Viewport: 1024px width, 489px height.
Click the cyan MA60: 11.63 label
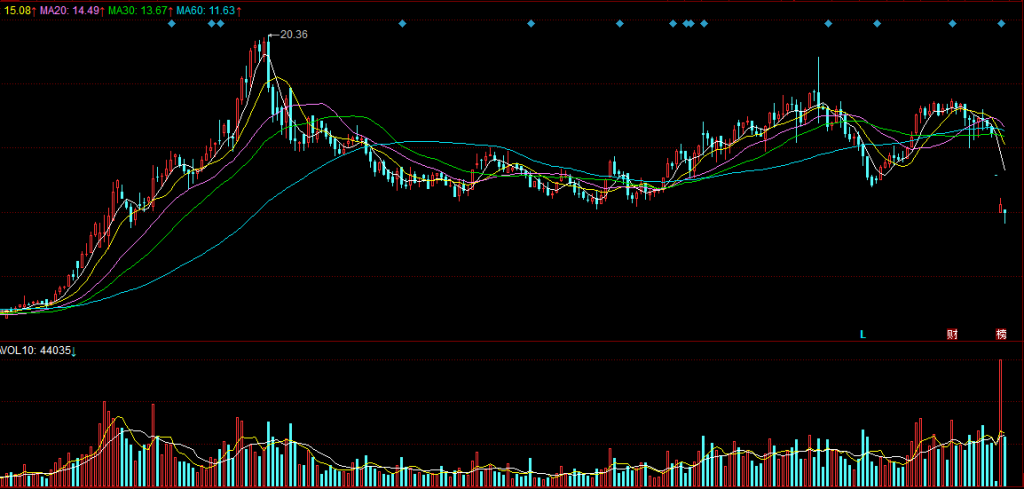pyautogui.click(x=206, y=11)
